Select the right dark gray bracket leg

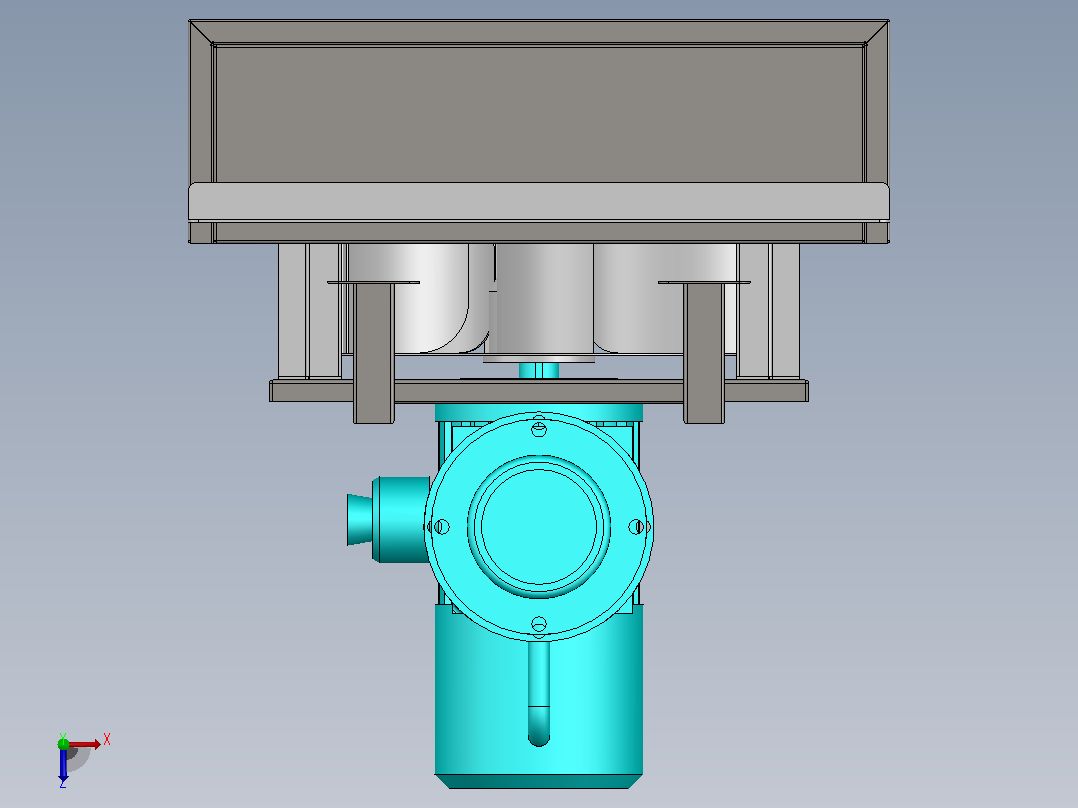pyautogui.click(x=704, y=353)
